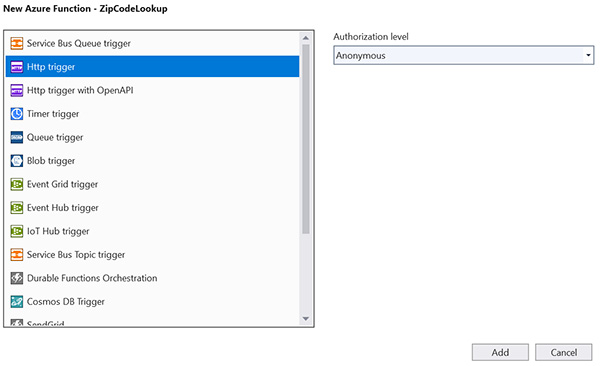
Task: Pick Durable Functions Orchestration
Action: (x=152, y=278)
